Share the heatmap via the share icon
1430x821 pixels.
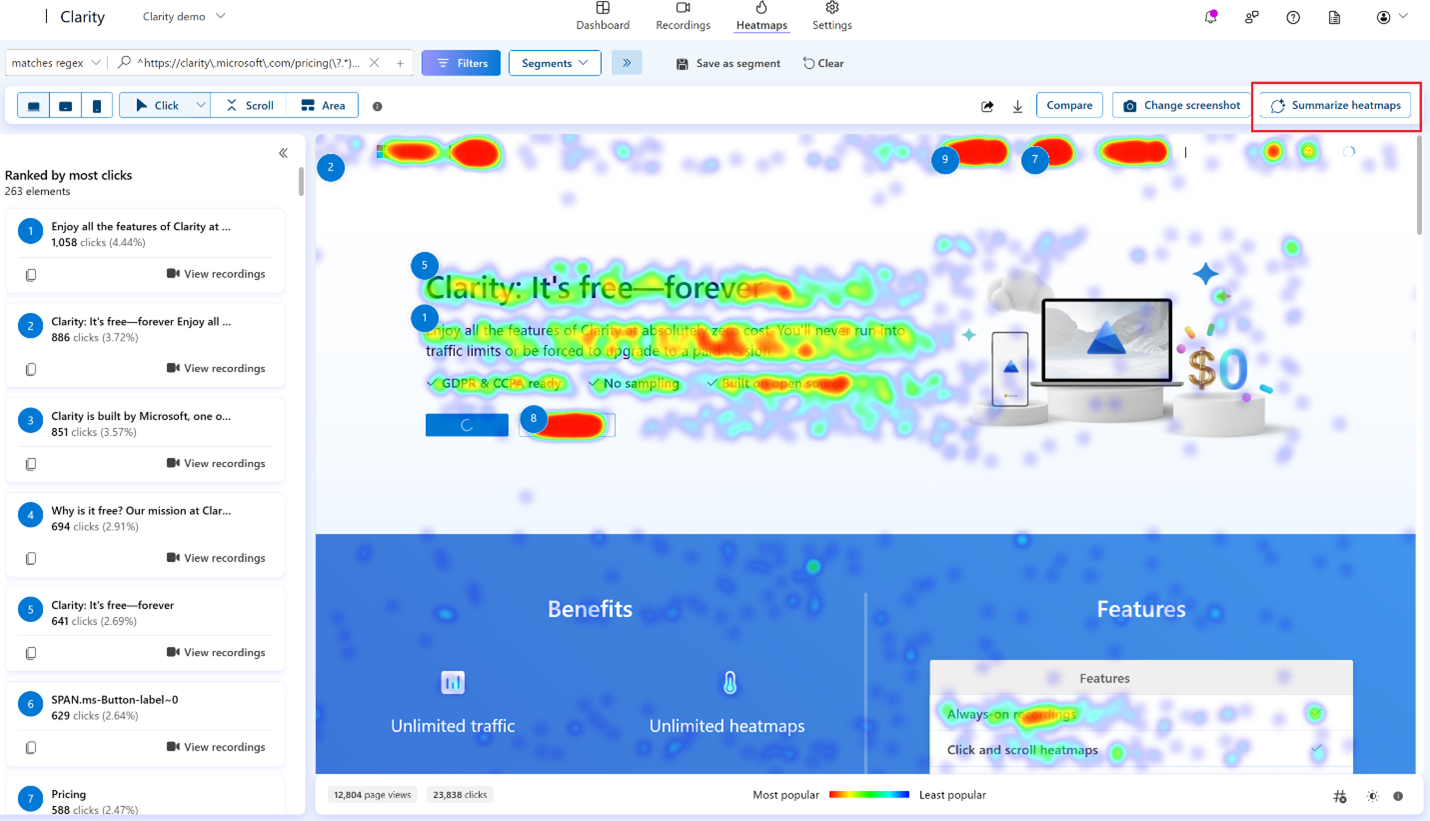tap(987, 104)
